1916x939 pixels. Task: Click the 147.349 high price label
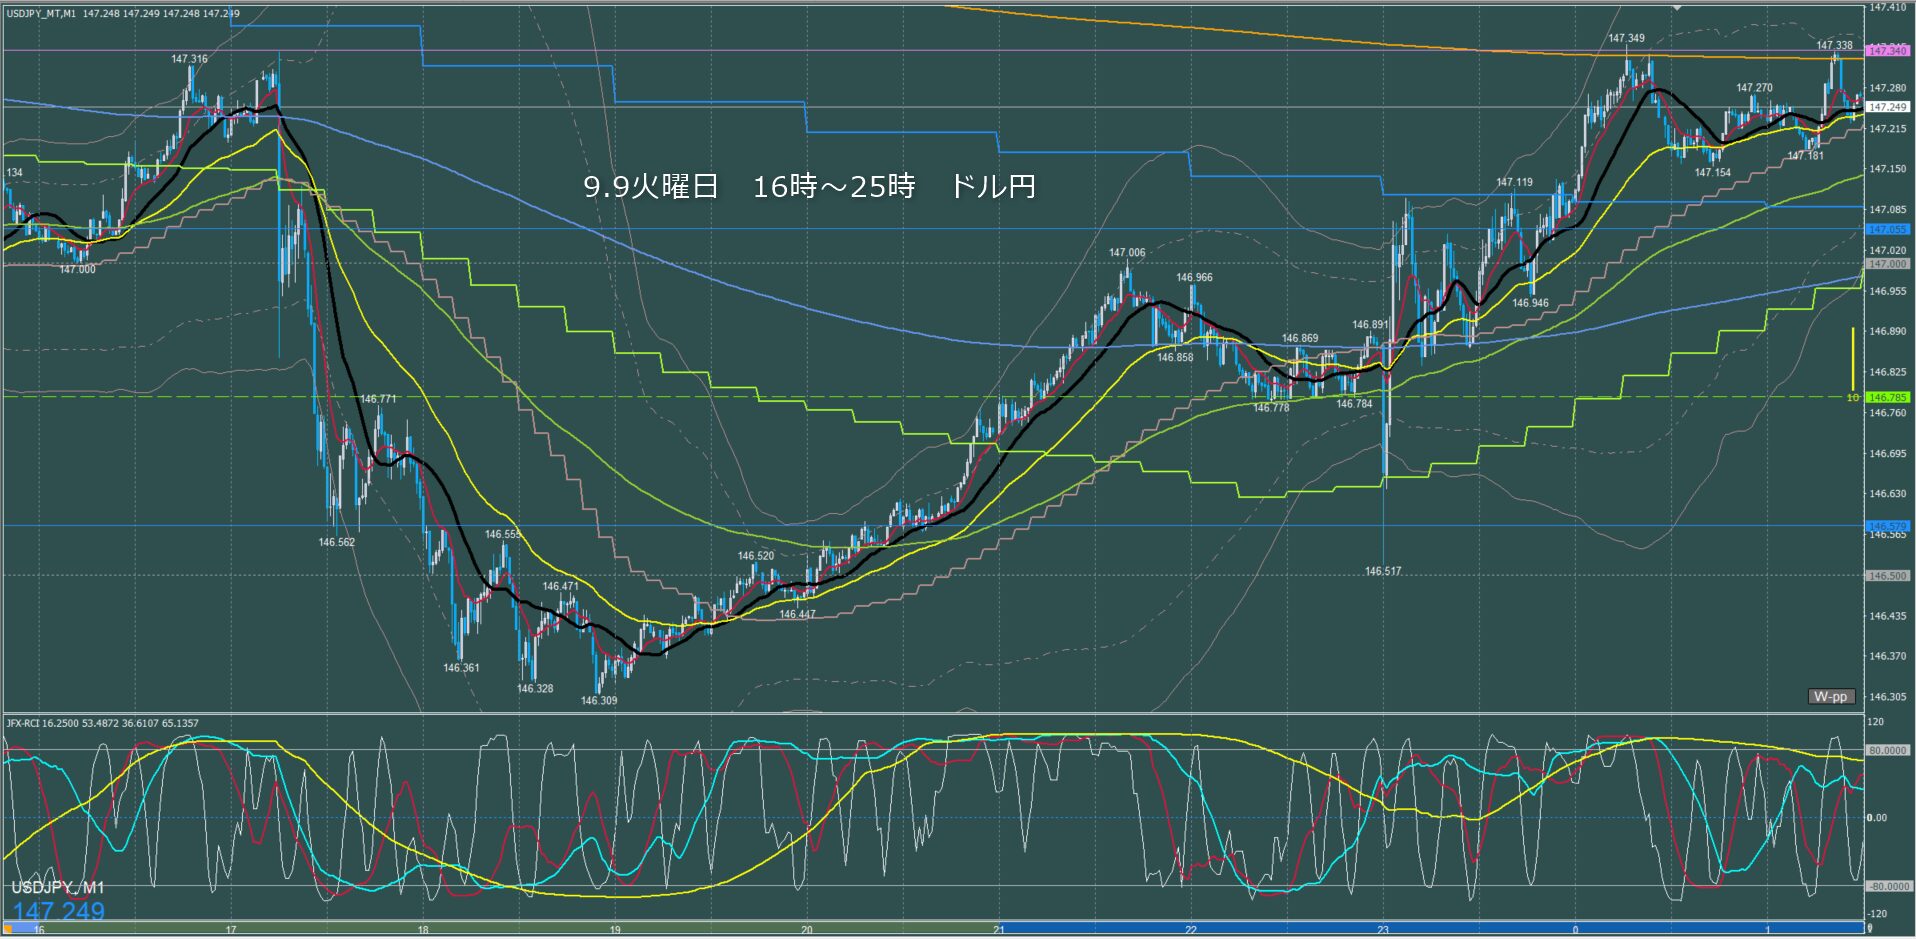(x=1626, y=39)
